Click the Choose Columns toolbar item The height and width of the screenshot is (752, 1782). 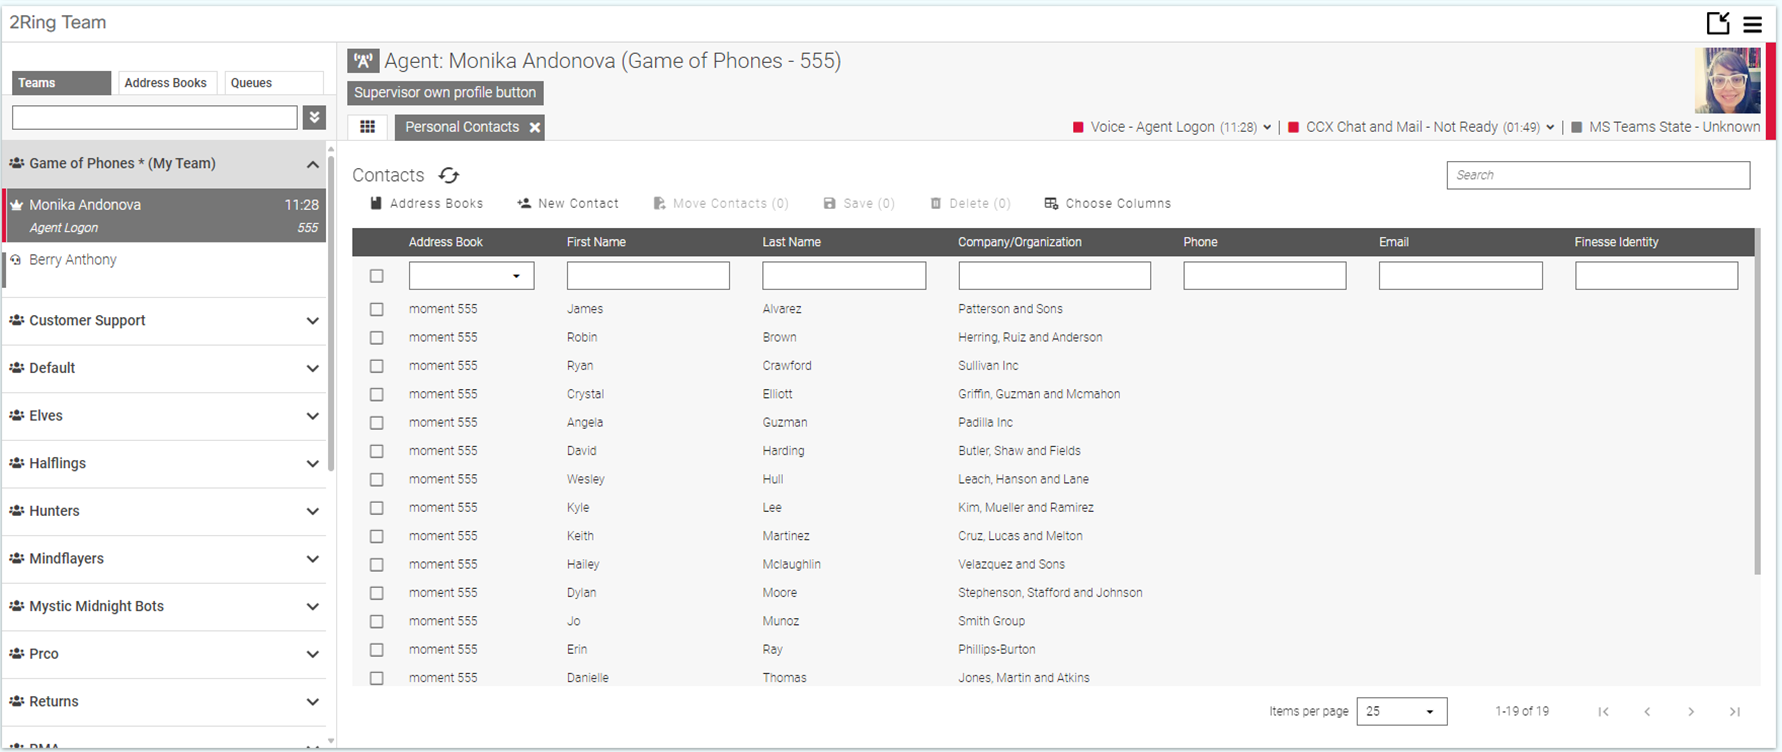coord(1107,203)
